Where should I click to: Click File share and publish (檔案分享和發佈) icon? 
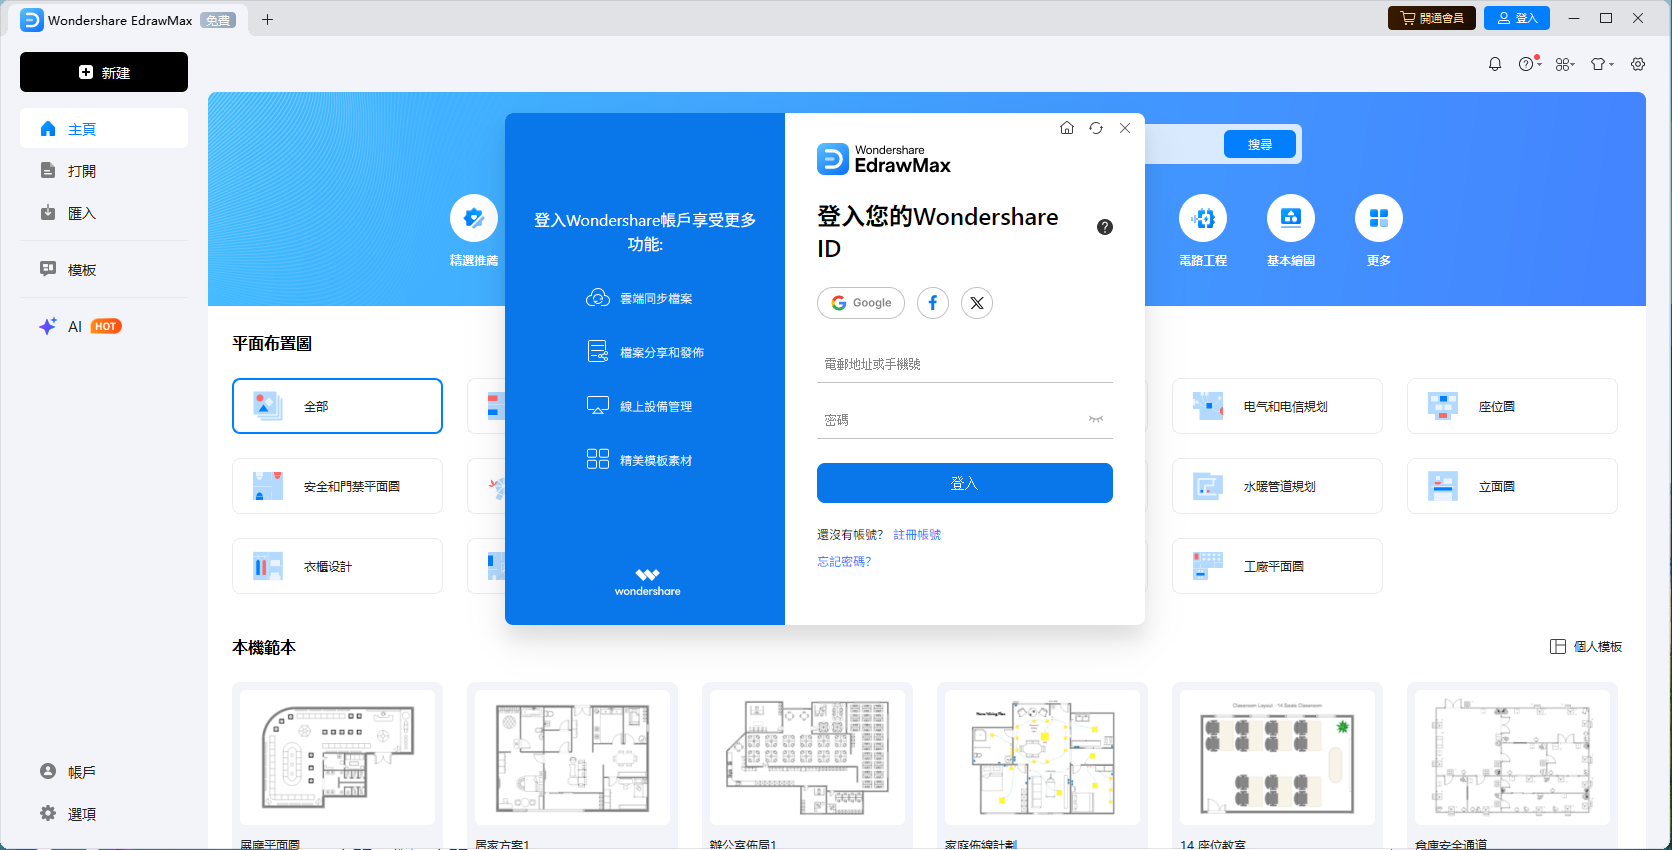click(x=598, y=352)
